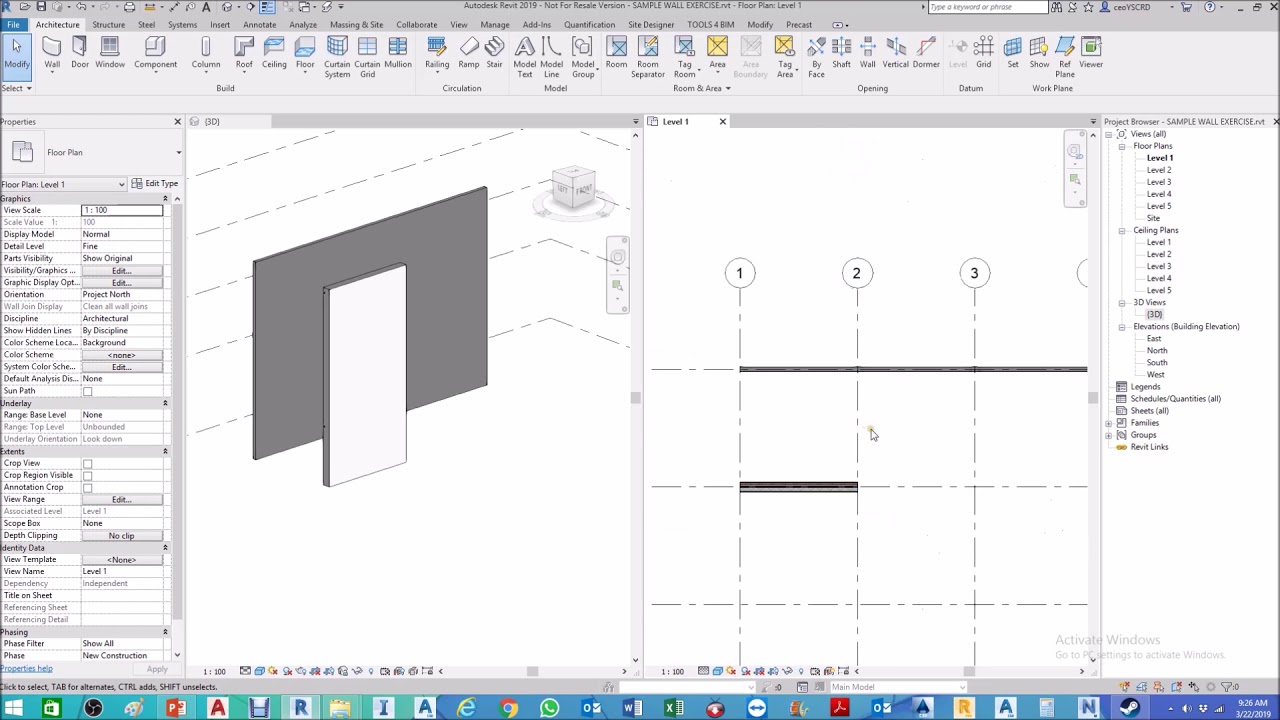Select the Column tool
Image resolution: width=1280 pixels, height=720 pixels.
[206, 53]
